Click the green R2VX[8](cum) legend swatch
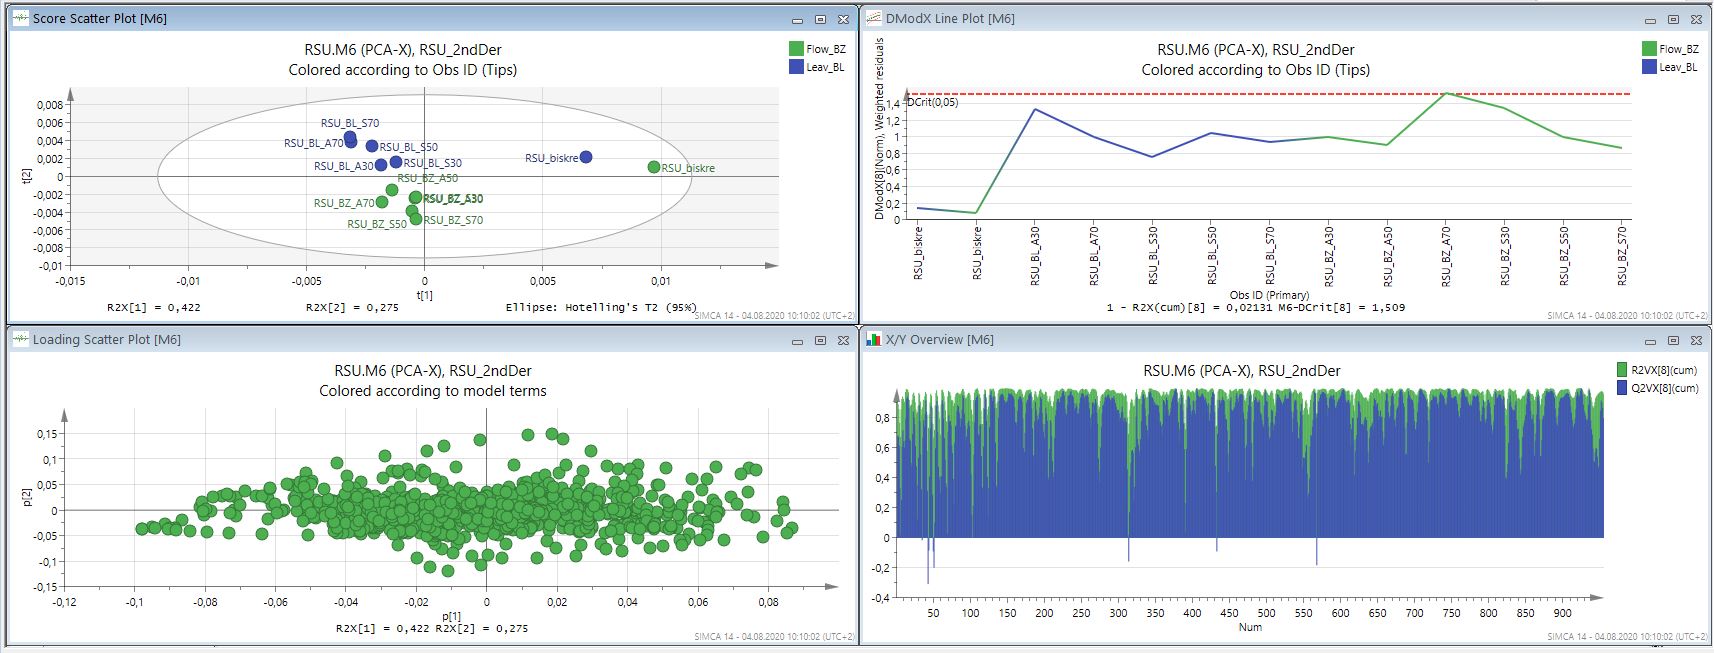Screen dimensions: 1714x653 [x=1622, y=370]
